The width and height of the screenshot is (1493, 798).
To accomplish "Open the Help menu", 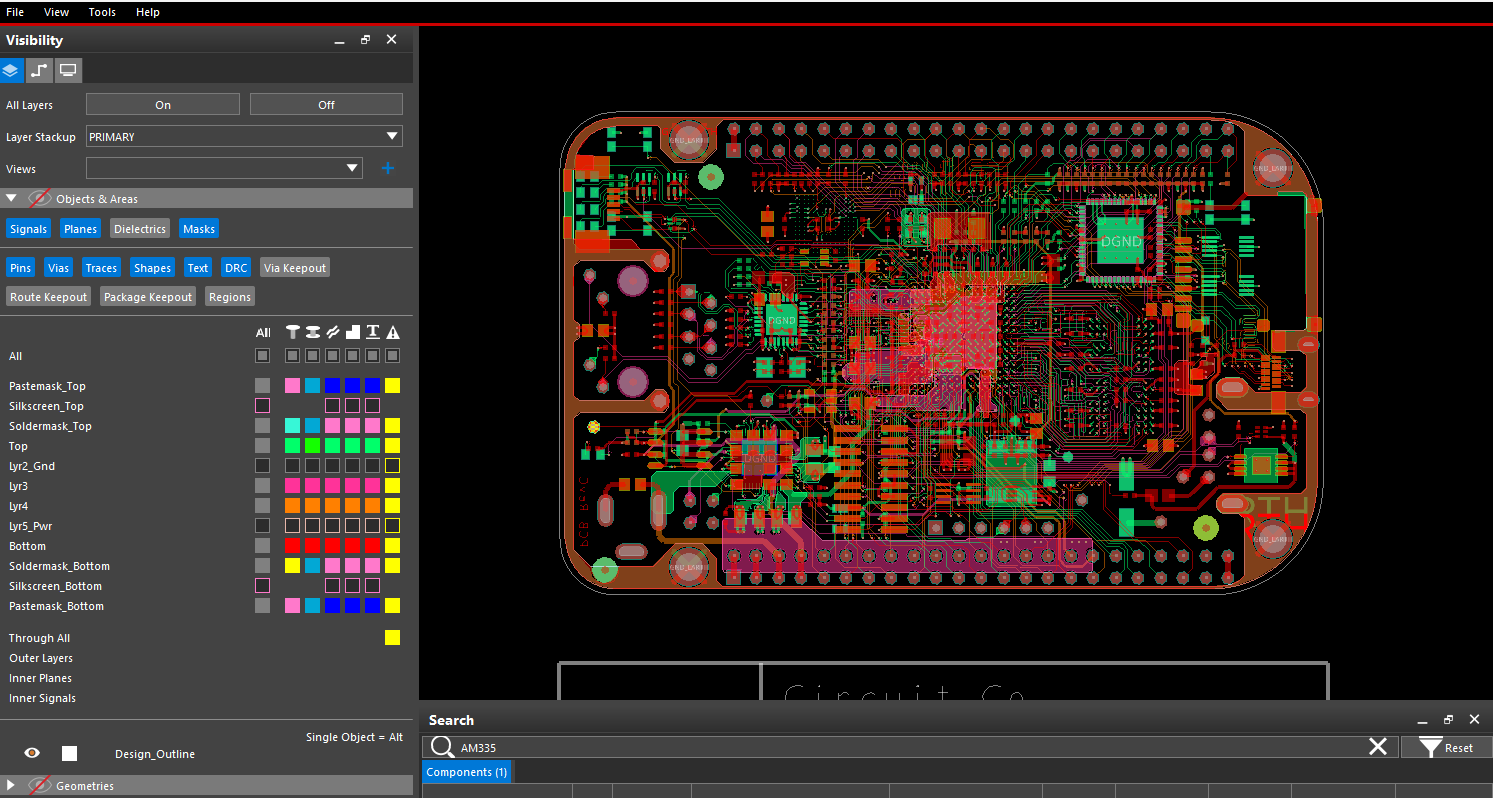I will [x=148, y=12].
